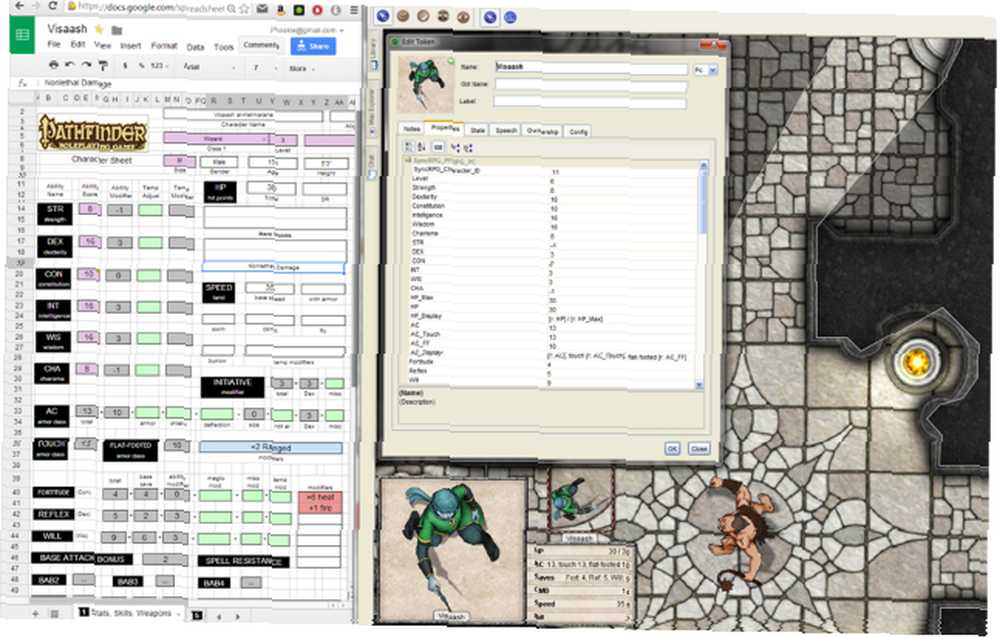This screenshot has height=638, width=1000.
Task: Open the all sheets list
Action: [54, 614]
